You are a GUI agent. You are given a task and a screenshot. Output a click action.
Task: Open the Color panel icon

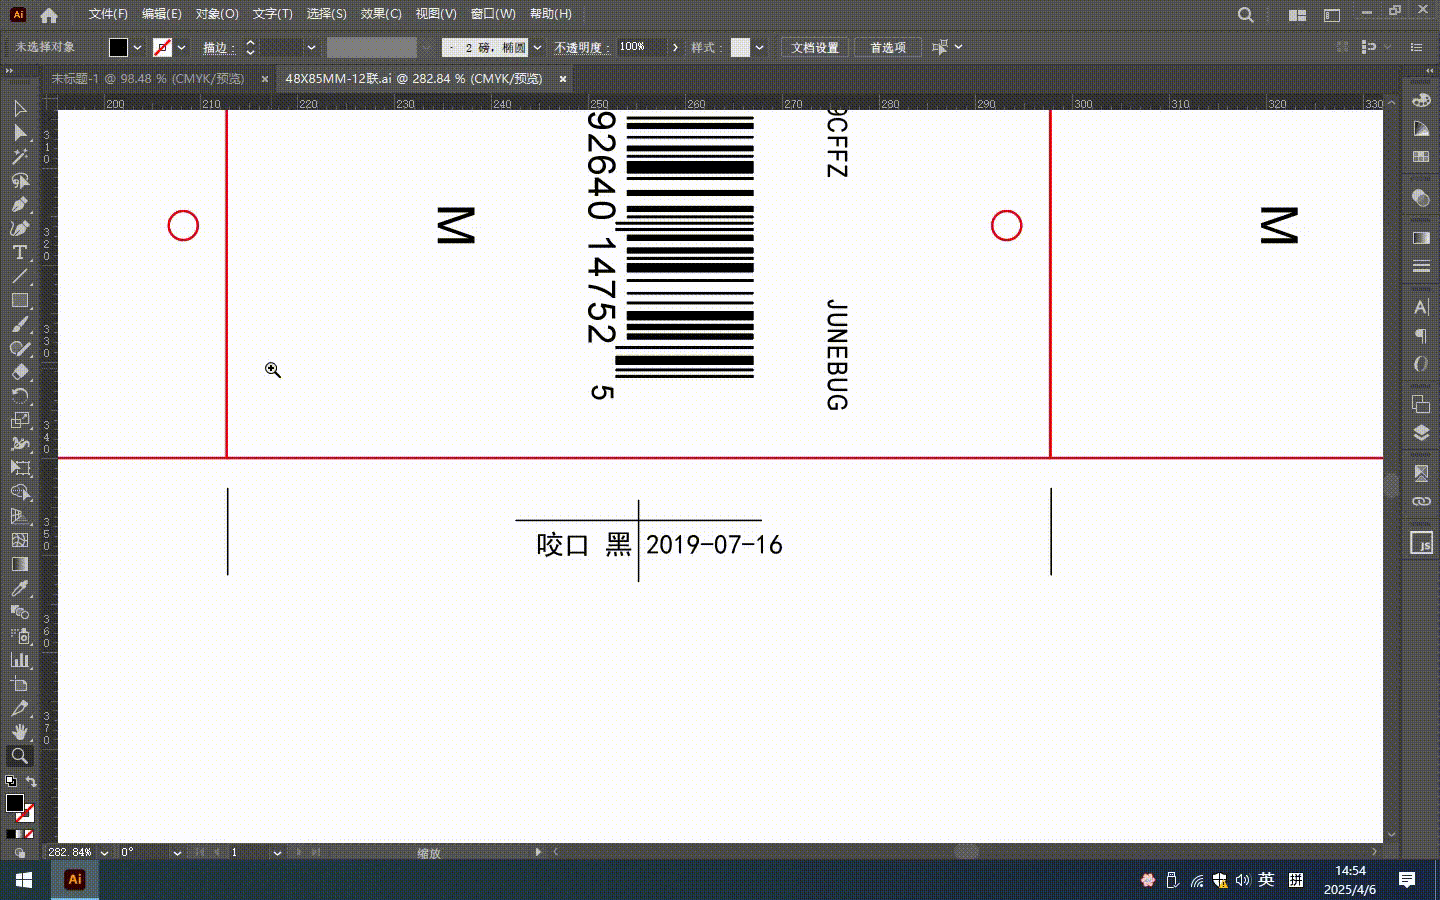(1421, 100)
